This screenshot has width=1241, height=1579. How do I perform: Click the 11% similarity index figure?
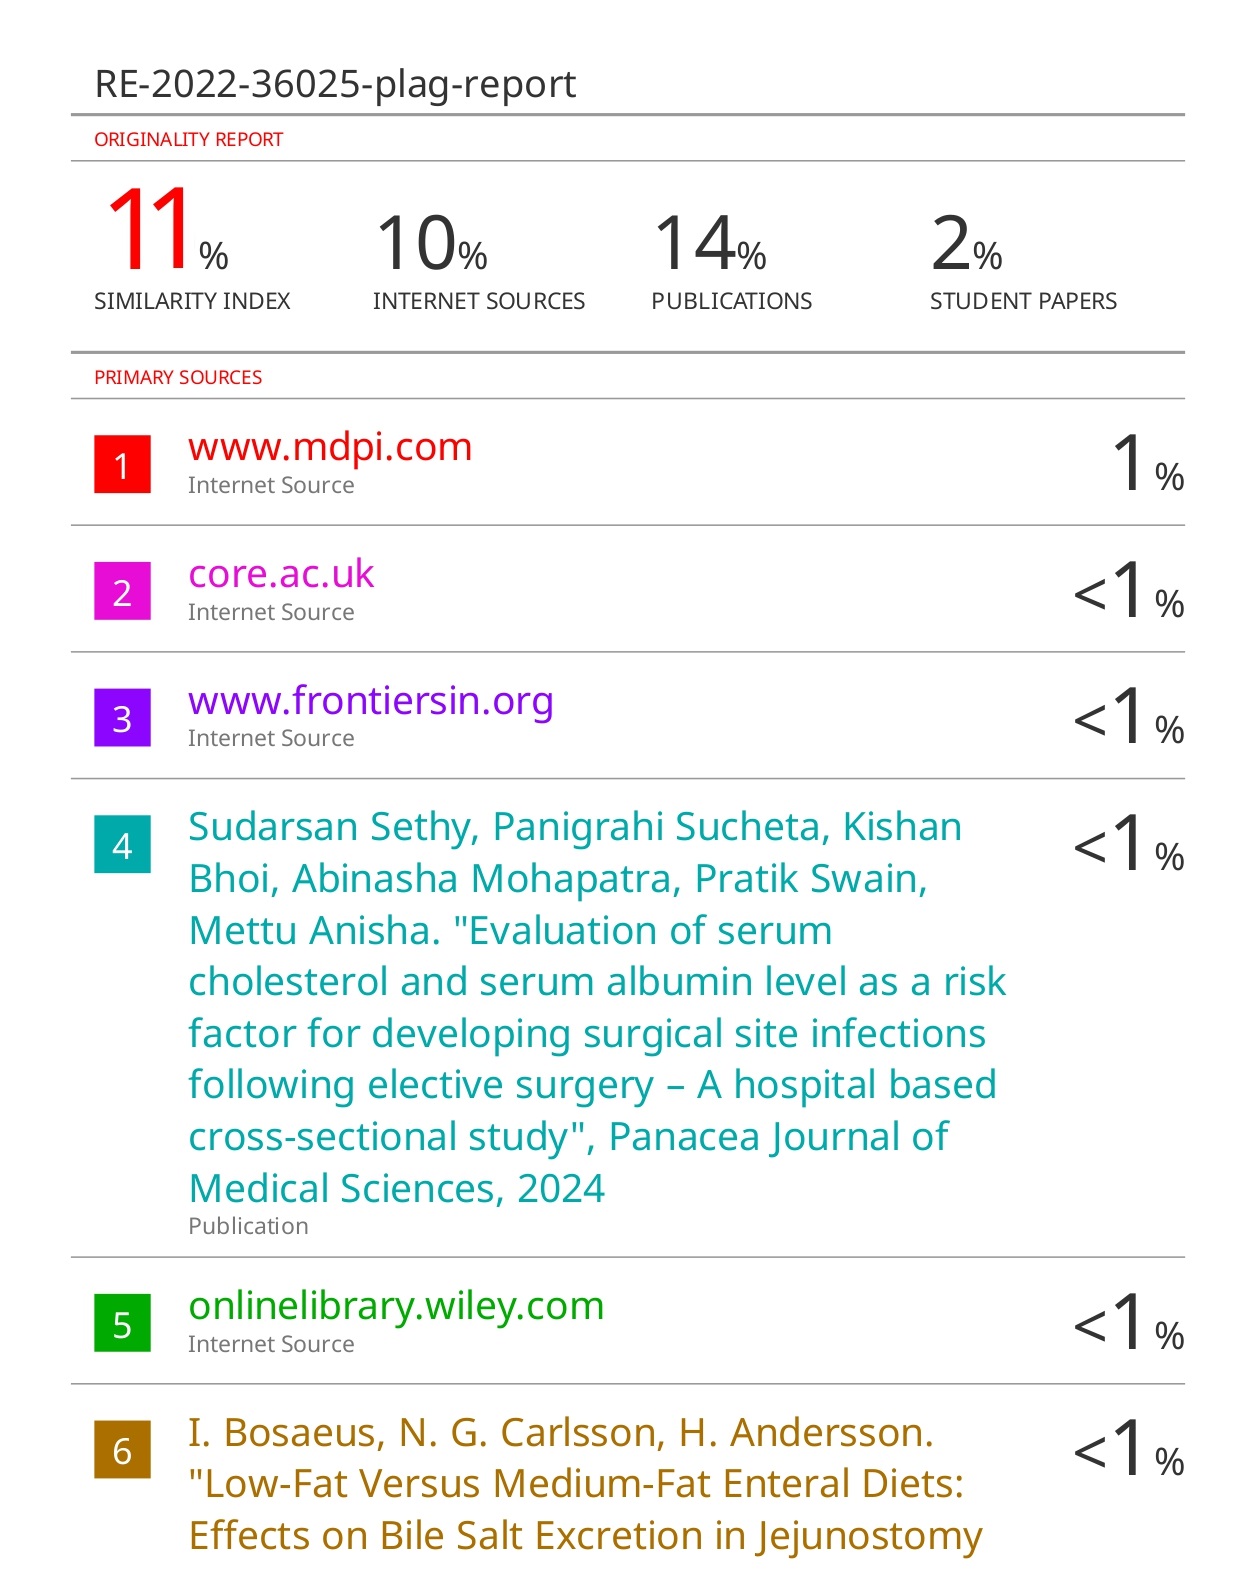pyautogui.click(x=167, y=231)
